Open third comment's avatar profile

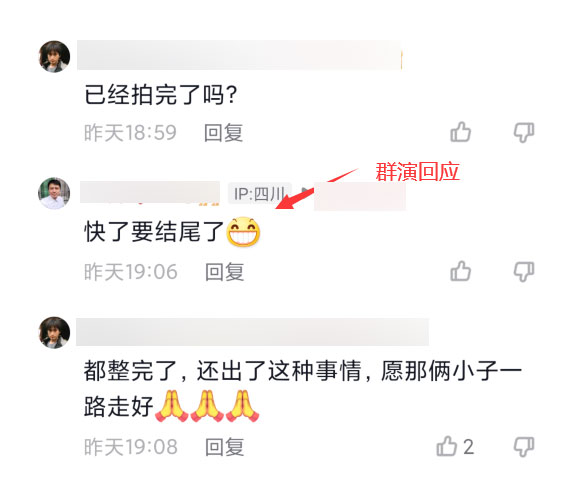(x=55, y=333)
